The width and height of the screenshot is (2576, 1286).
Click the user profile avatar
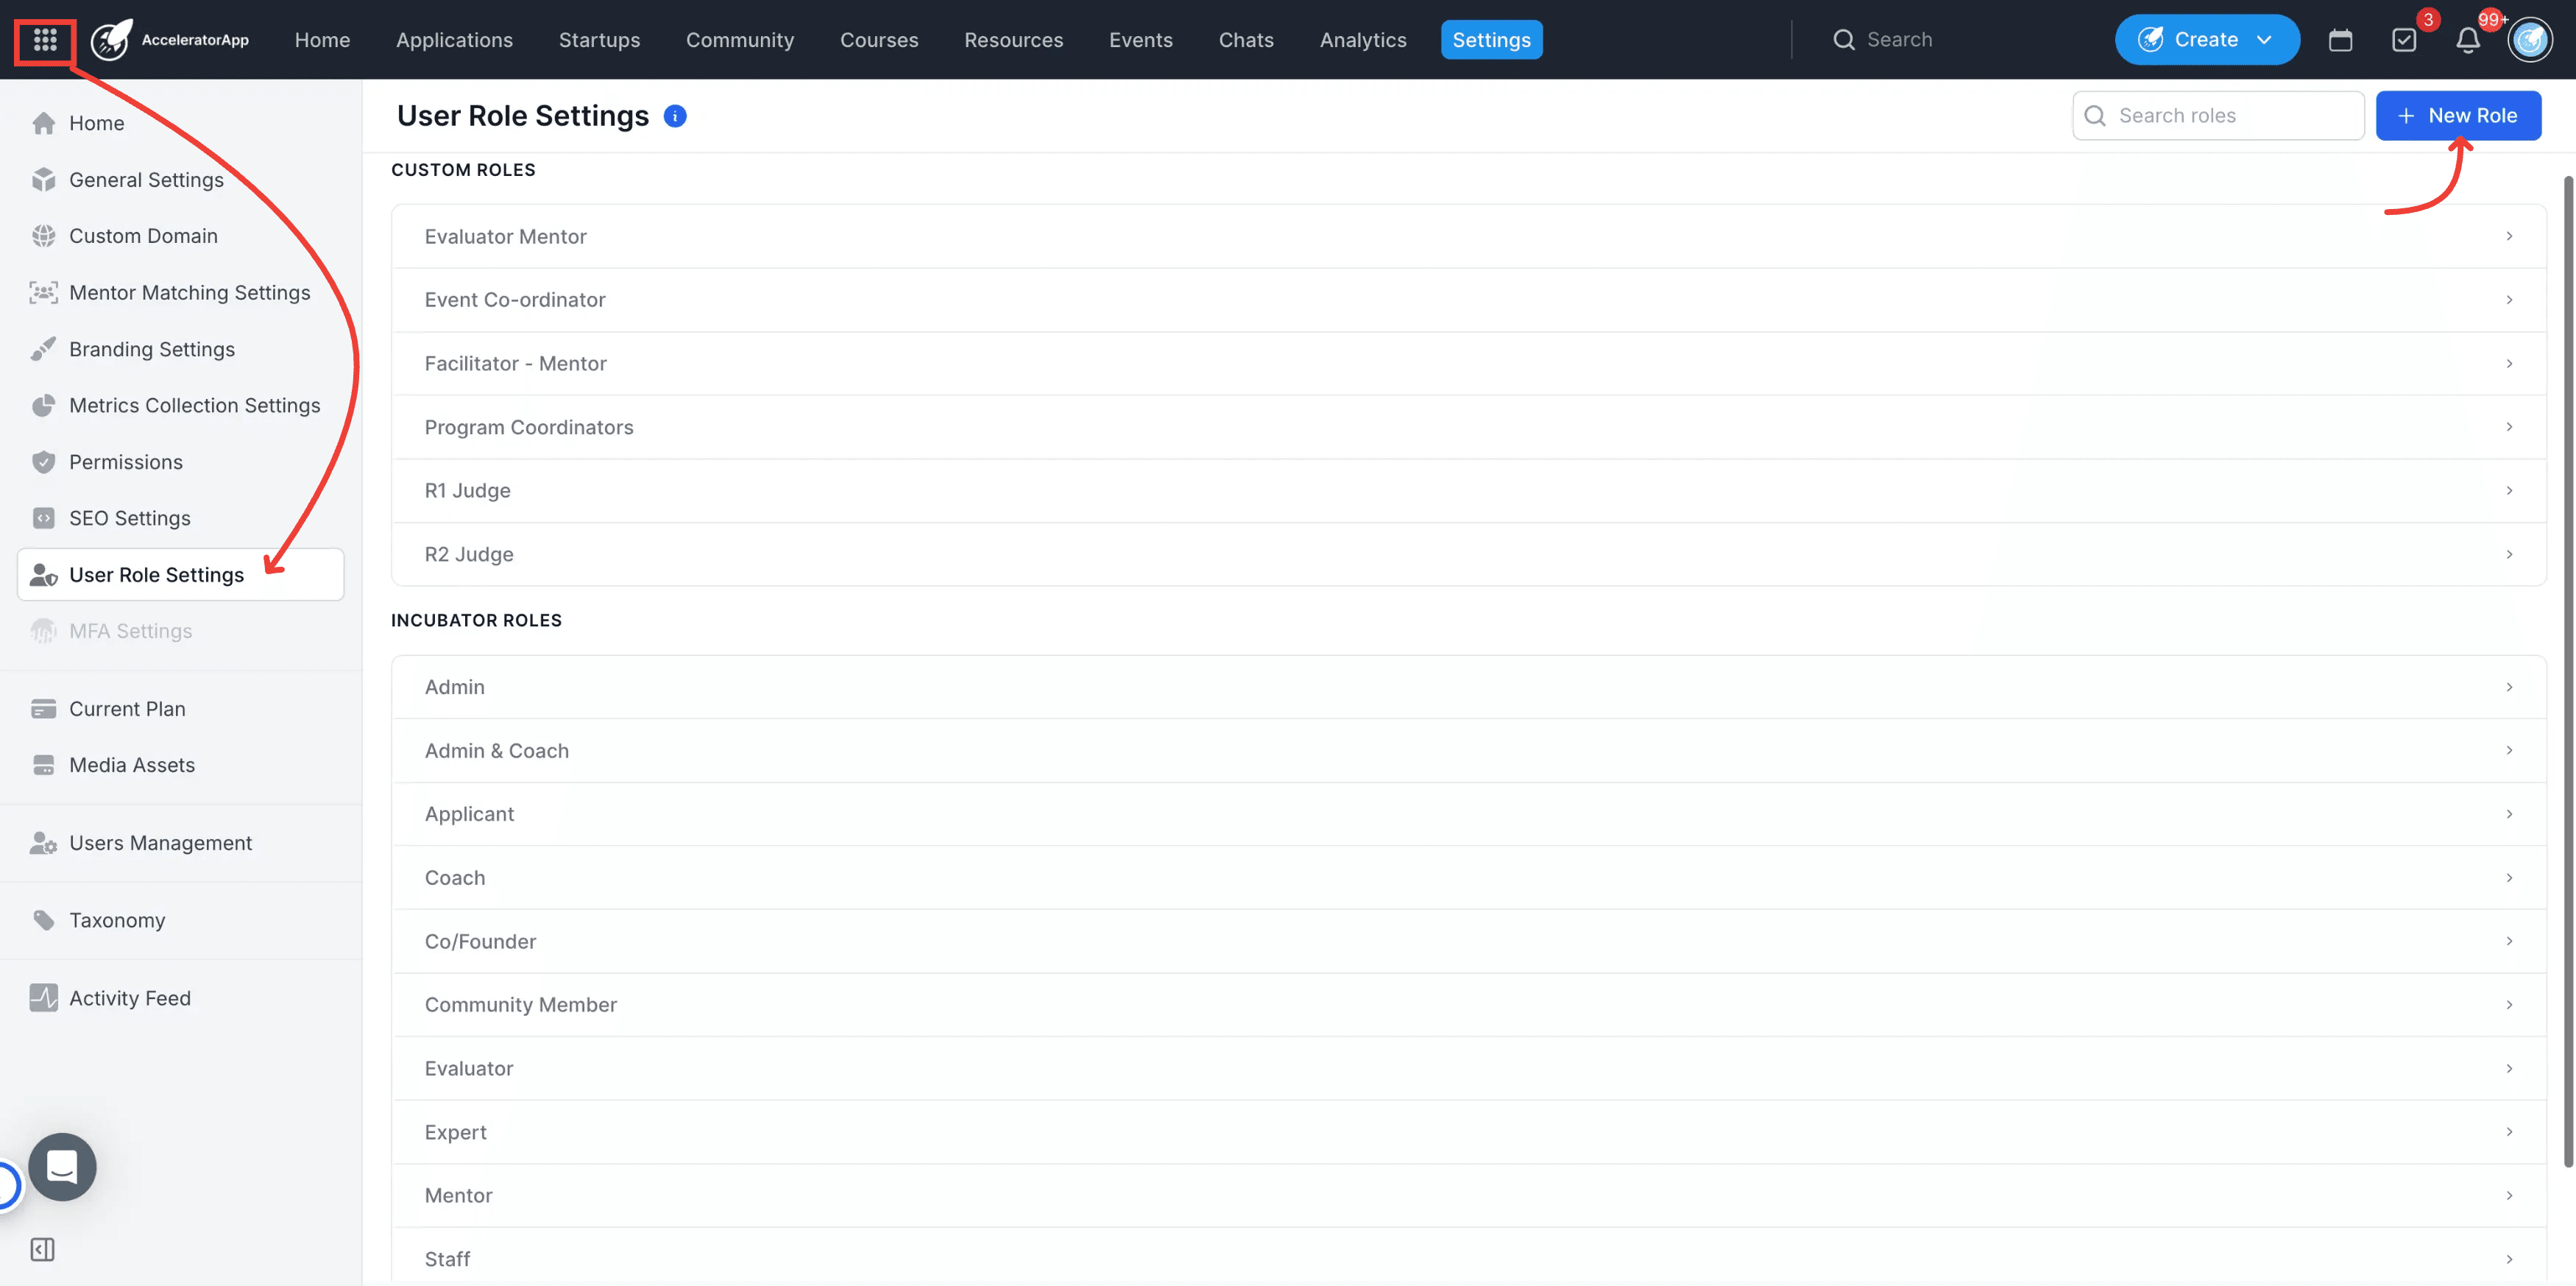pyautogui.click(x=2530, y=40)
